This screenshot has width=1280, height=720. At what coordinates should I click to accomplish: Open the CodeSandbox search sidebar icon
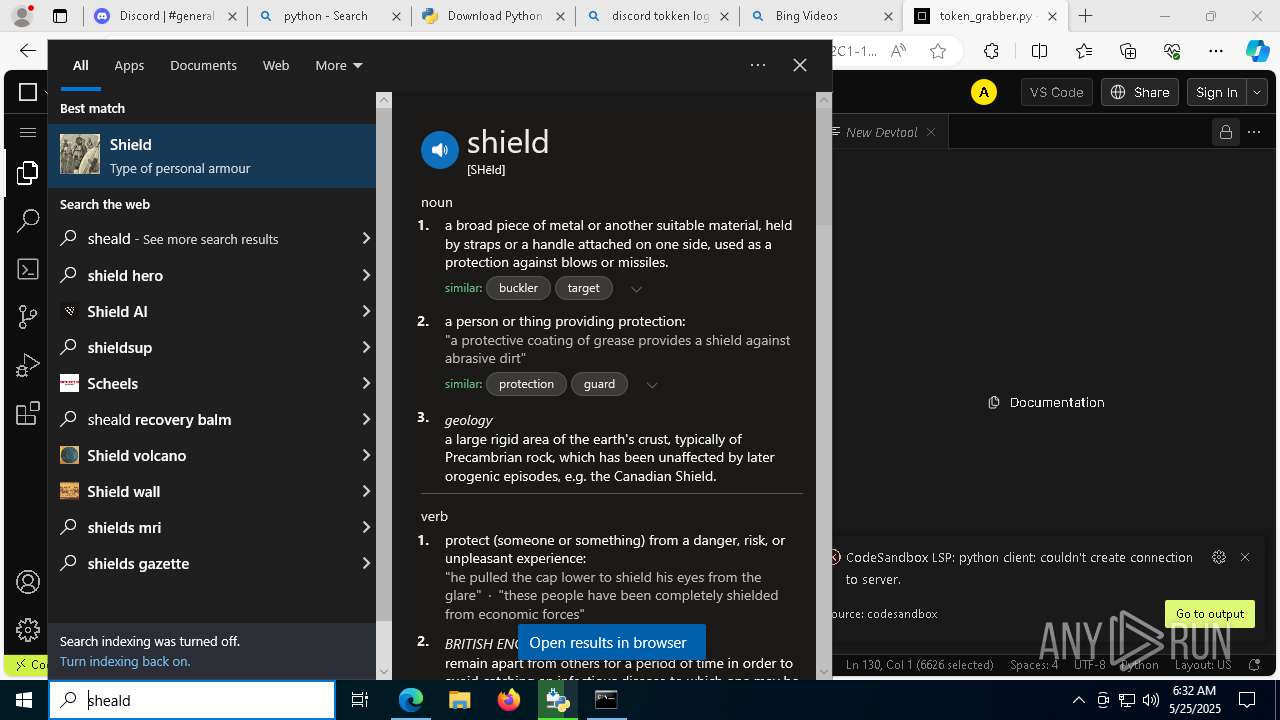coord(28,221)
